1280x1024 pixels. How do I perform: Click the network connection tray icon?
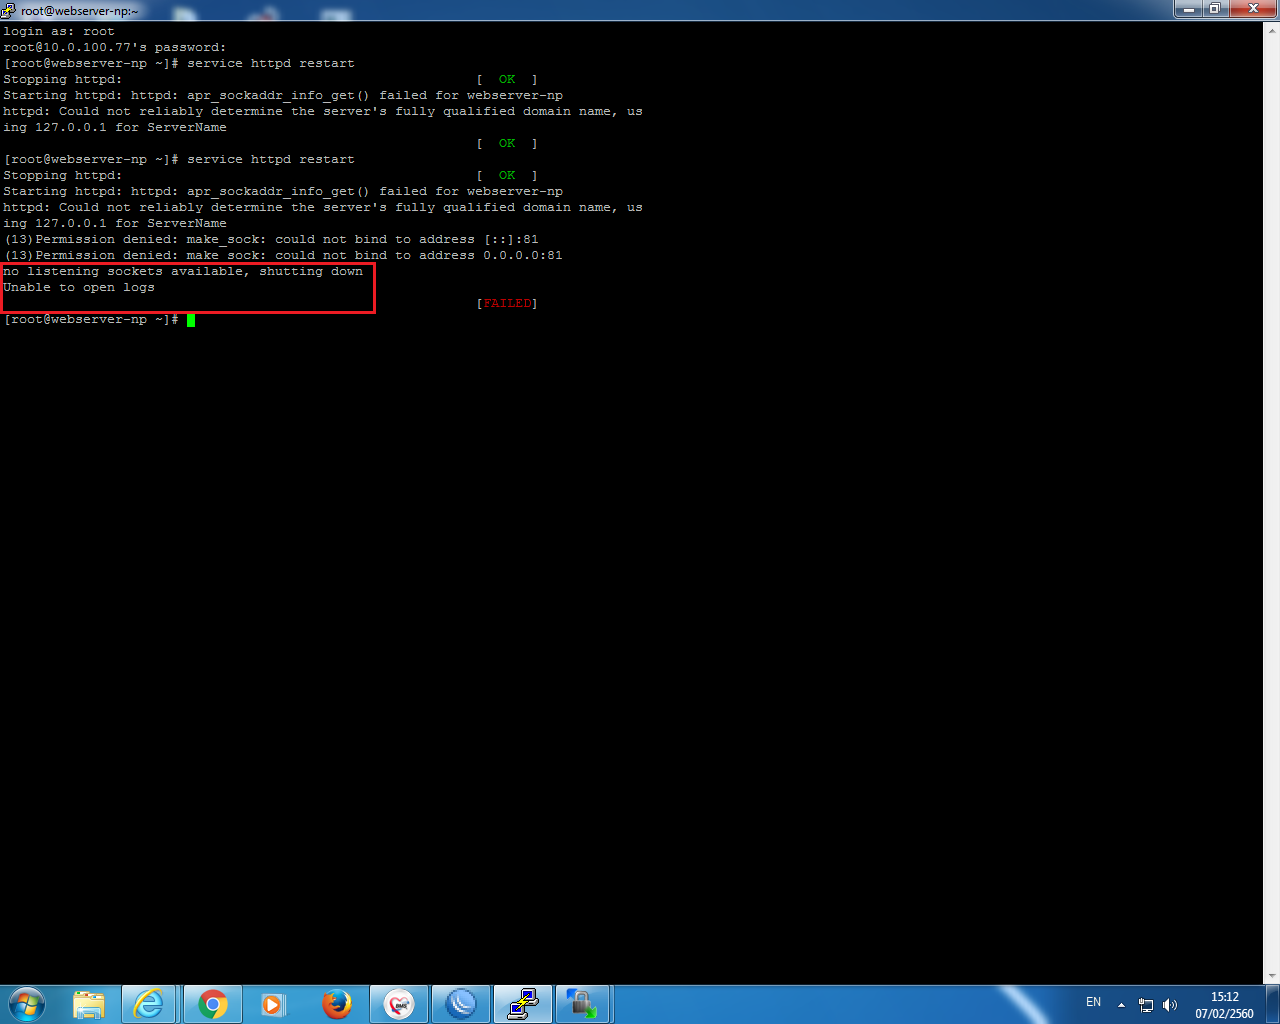[1146, 1005]
